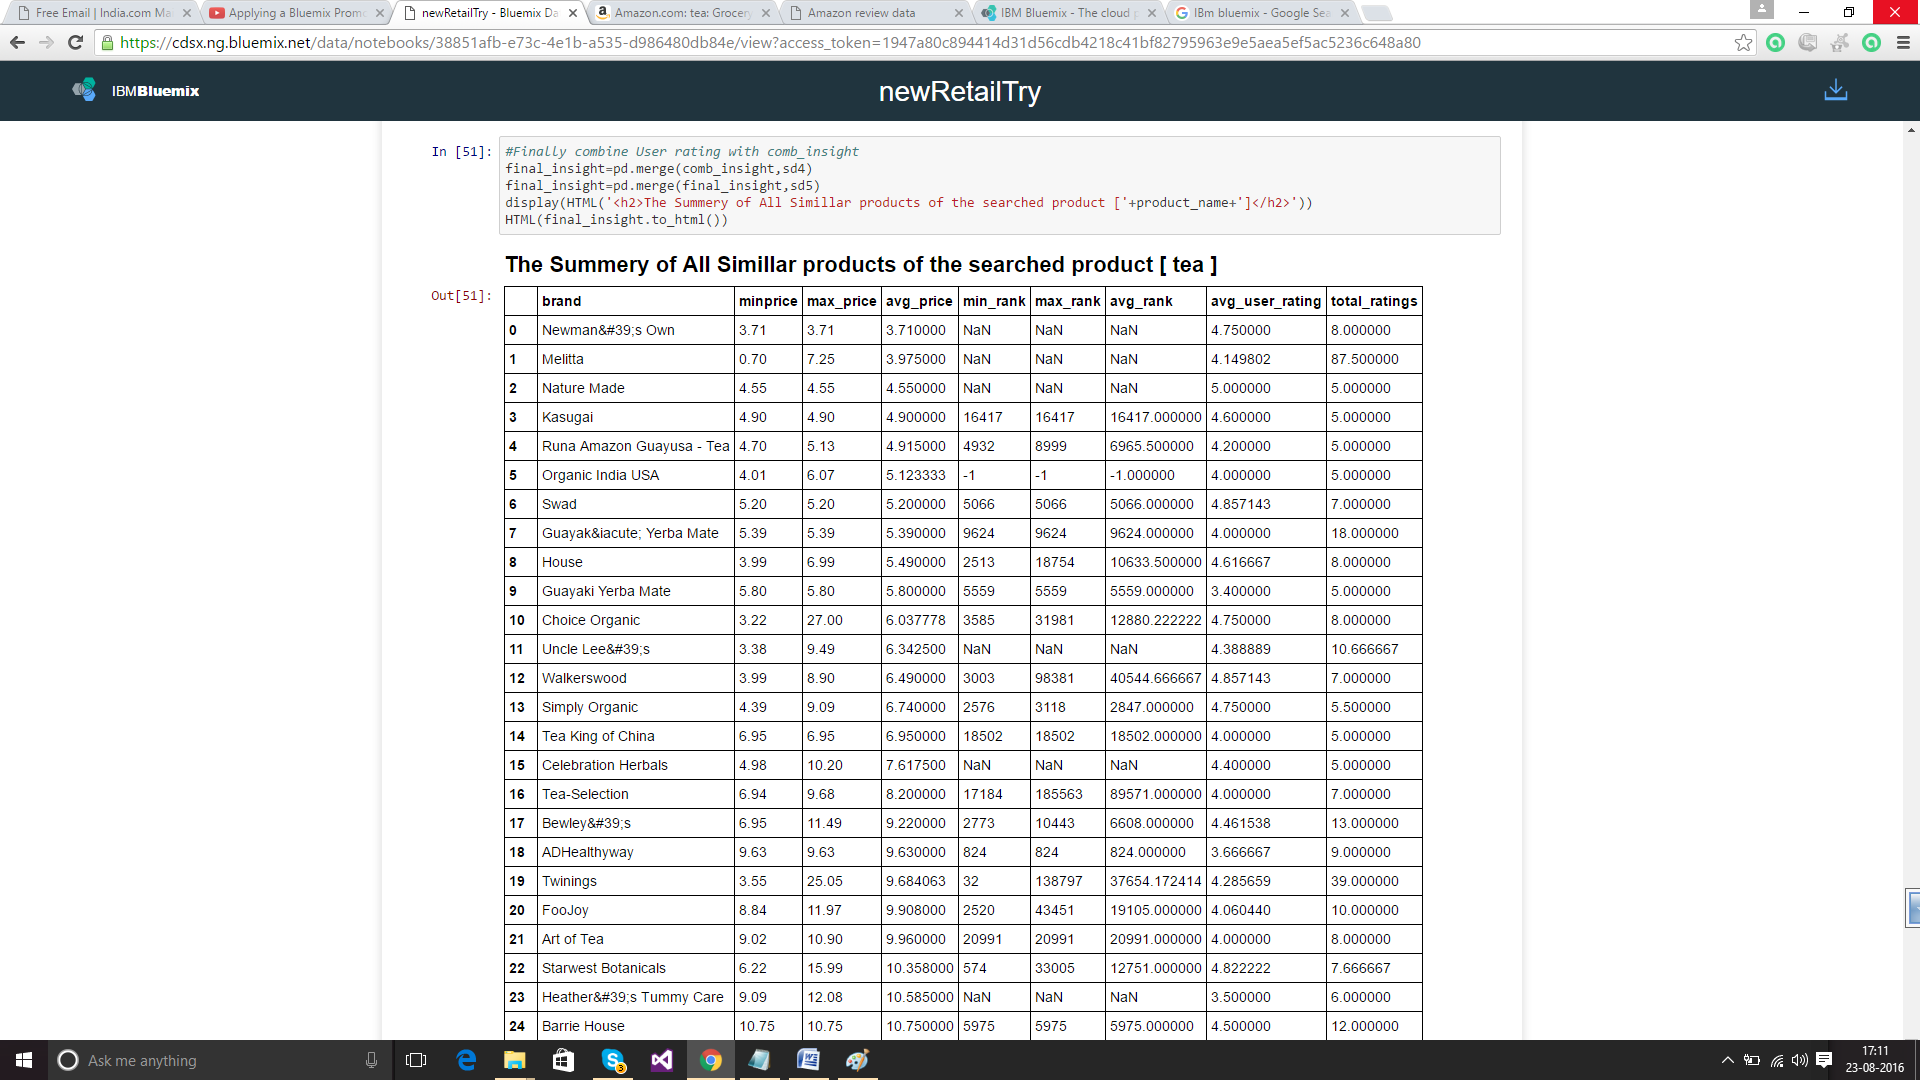This screenshot has height=1080, width=1920.
Task: Open Microsoft Word from the taskbar
Action: [808, 1060]
